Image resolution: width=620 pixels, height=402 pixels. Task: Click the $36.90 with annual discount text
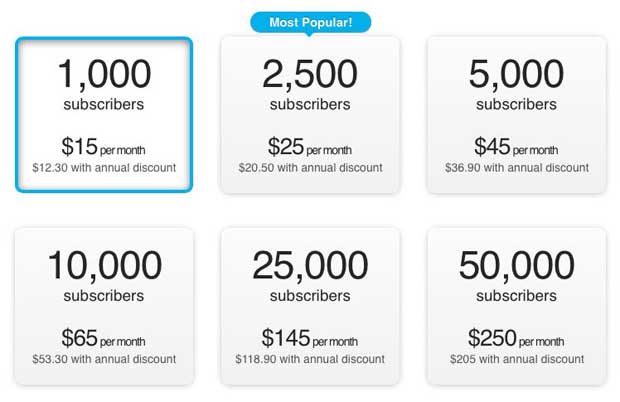click(x=516, y=167)
